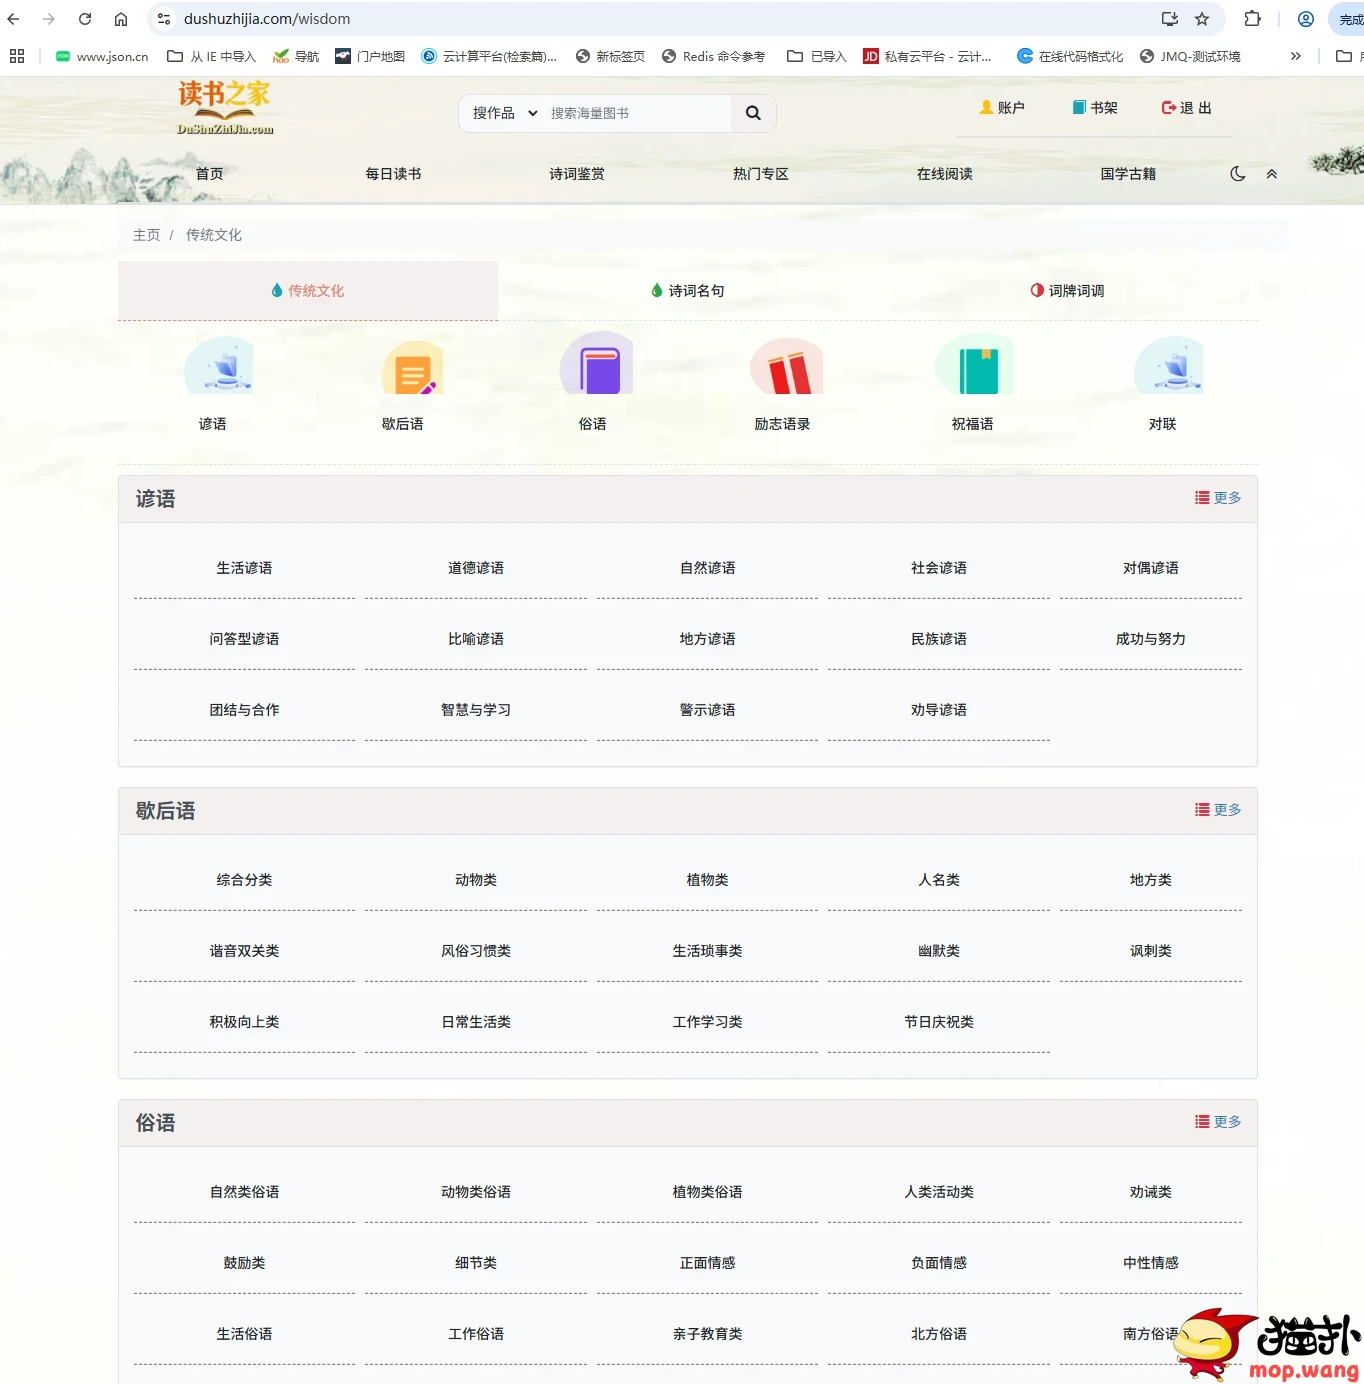Switch to the 词牌词调 tab
The width and height of the screenshot is (1364, 1384).
coord(1067,291)
